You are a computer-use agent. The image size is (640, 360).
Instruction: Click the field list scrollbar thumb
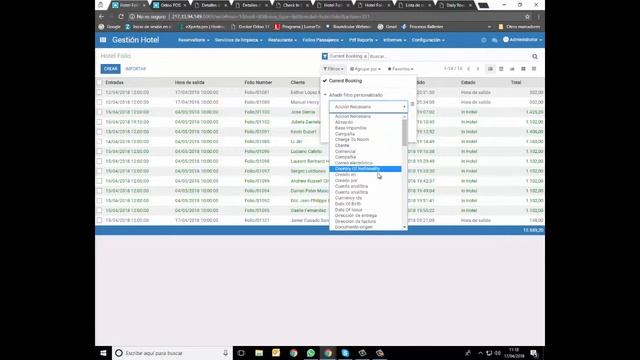tap(404, 133)
